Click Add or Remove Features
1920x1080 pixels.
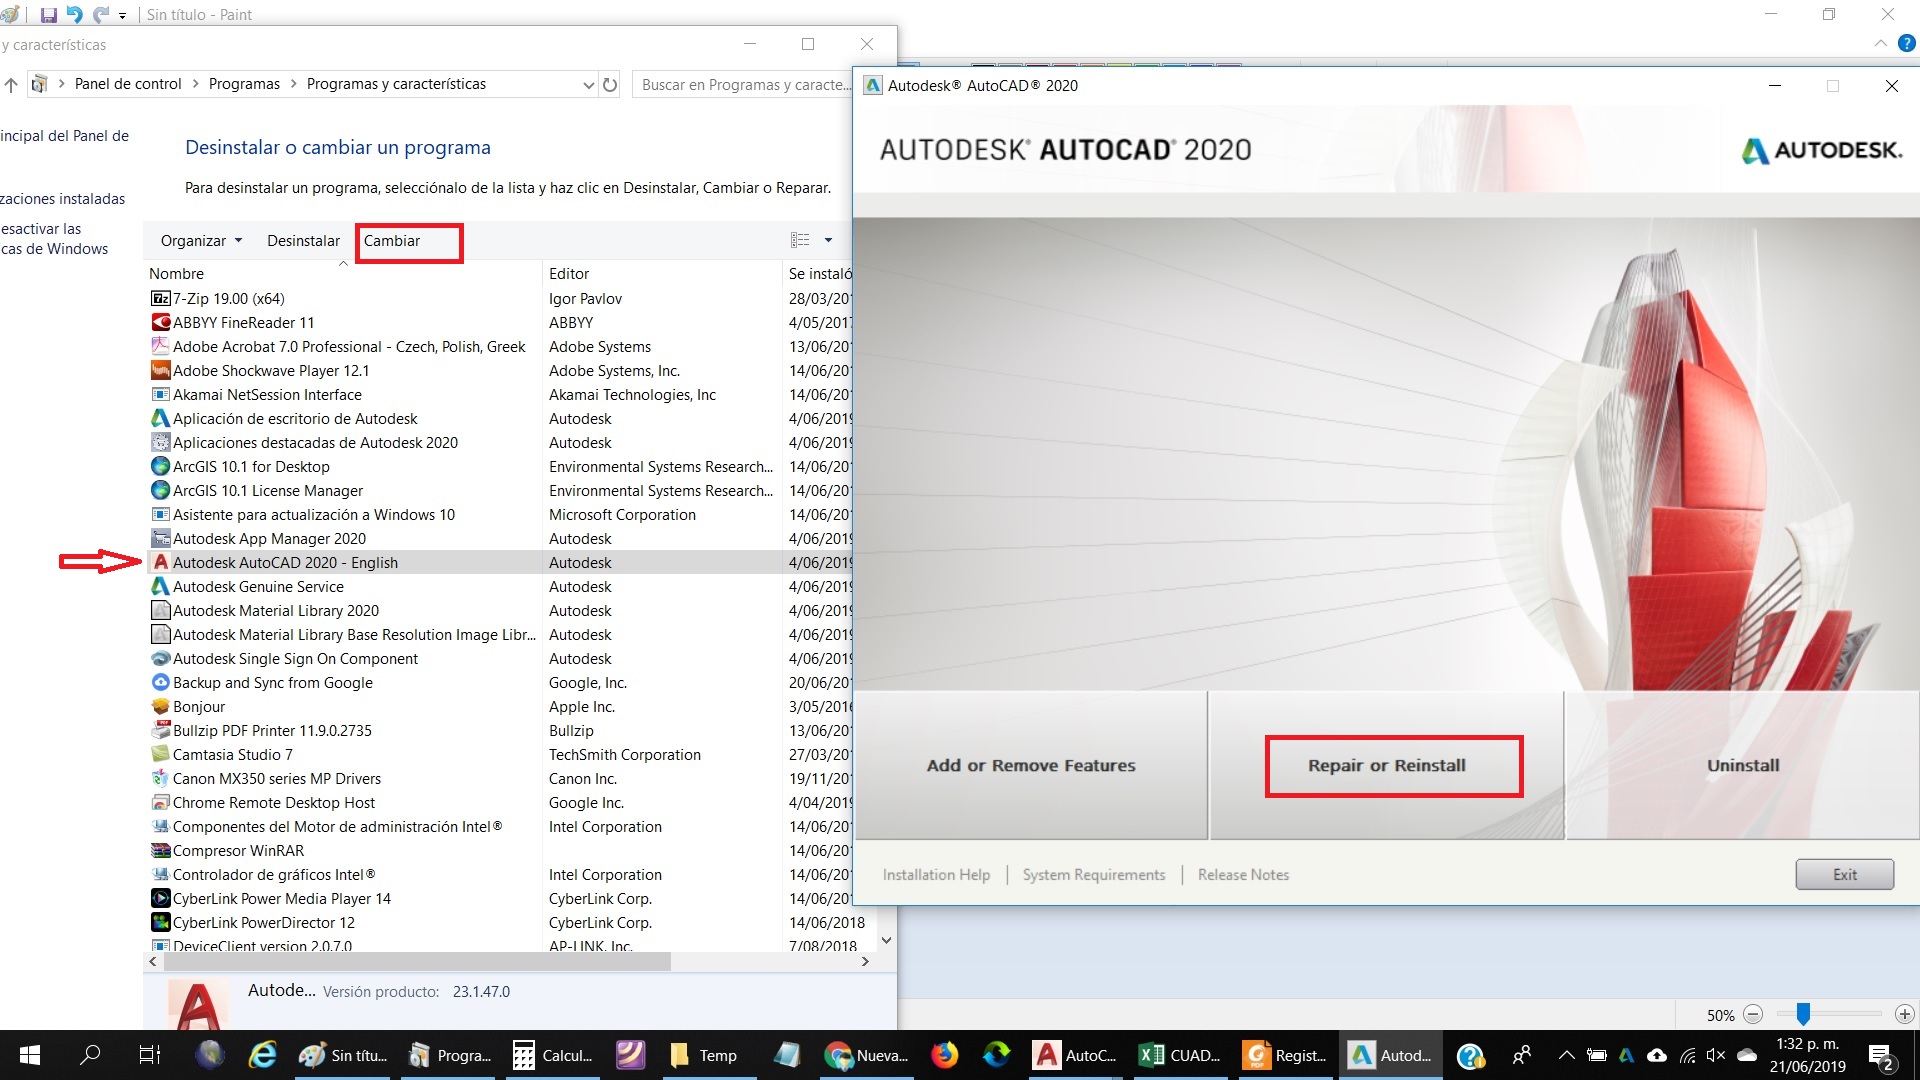(x=1031, y=765)
